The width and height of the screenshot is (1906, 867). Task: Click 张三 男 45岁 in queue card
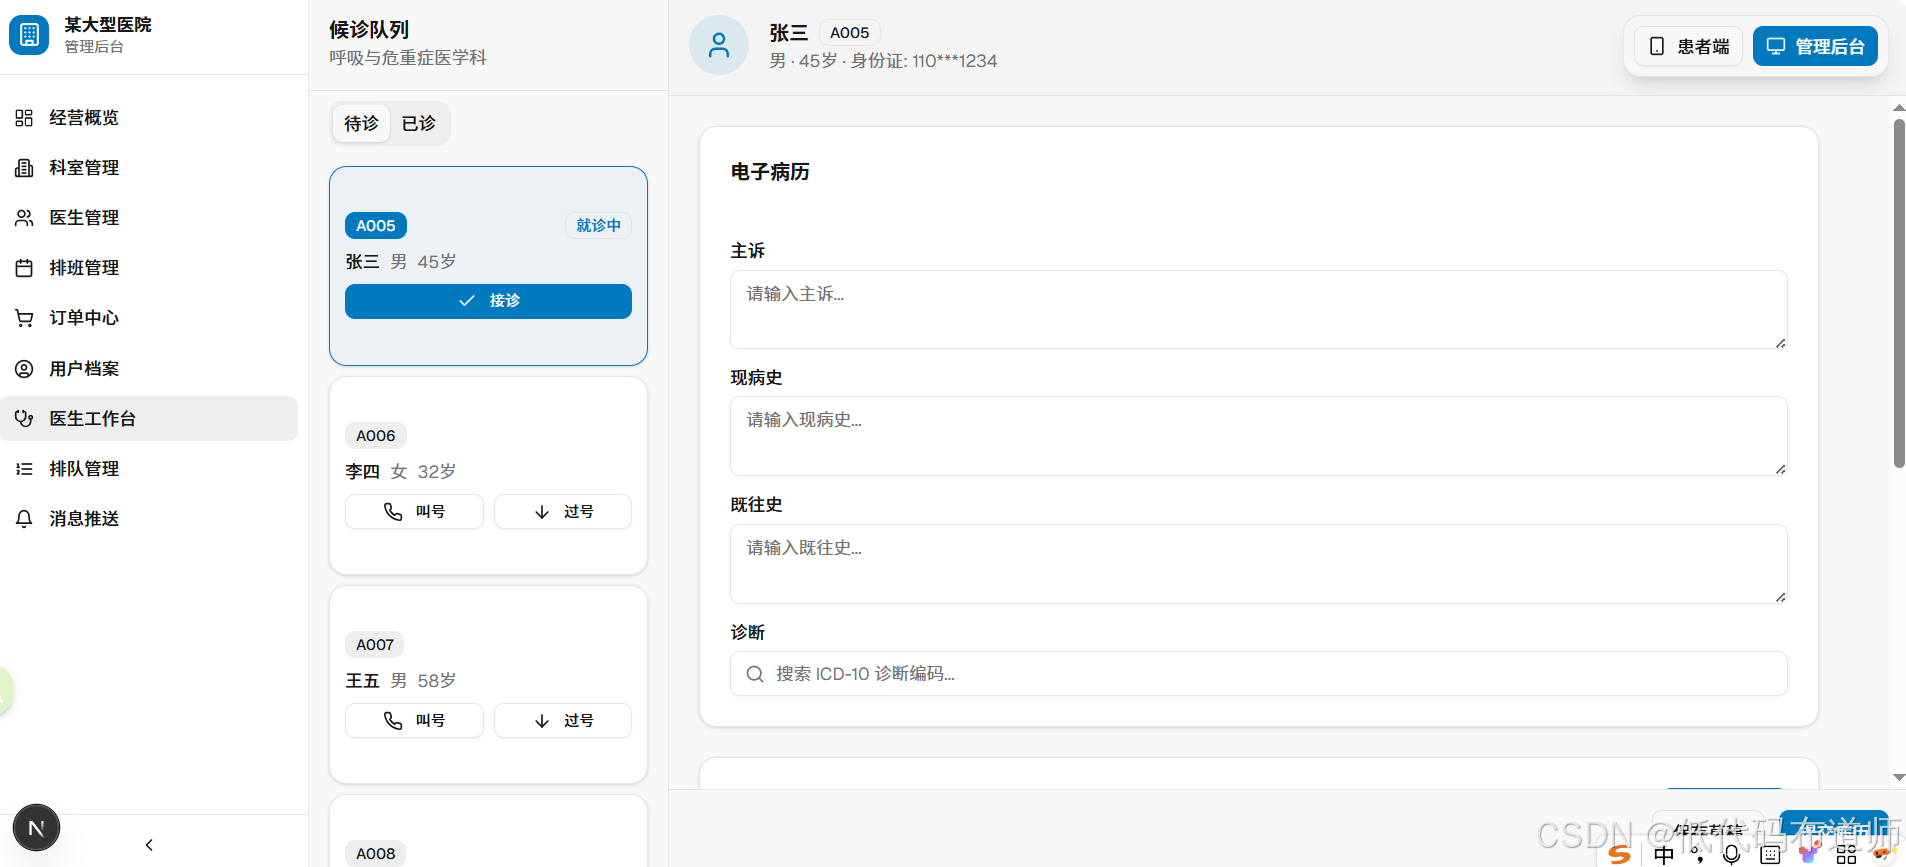click(401, 261)
